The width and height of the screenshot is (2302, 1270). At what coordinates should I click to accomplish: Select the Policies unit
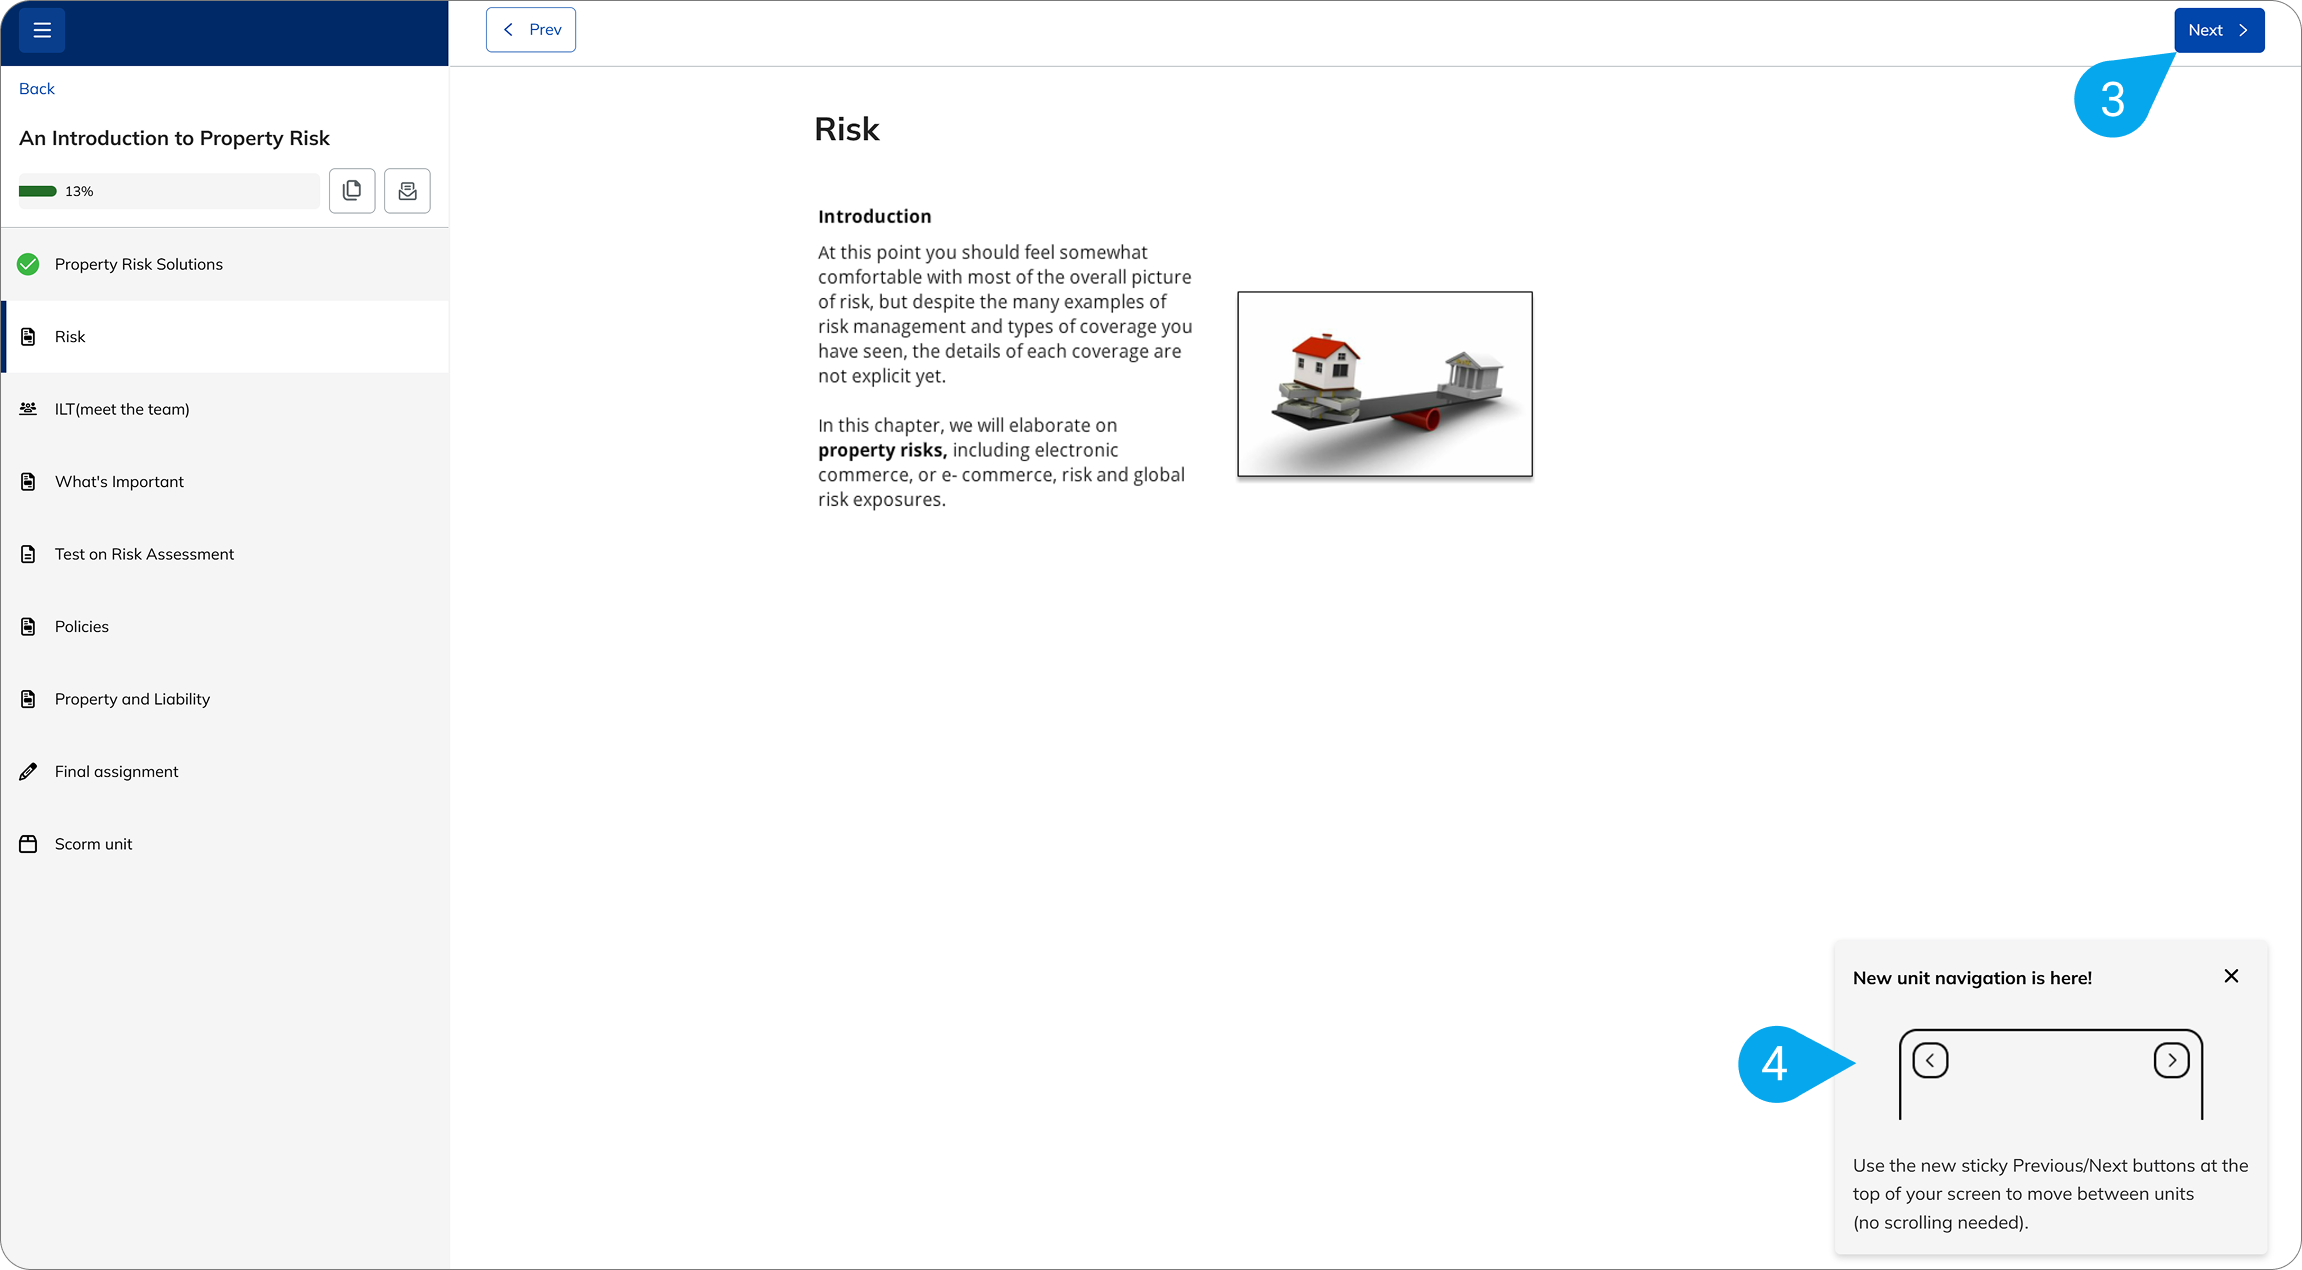click(81, 626)
